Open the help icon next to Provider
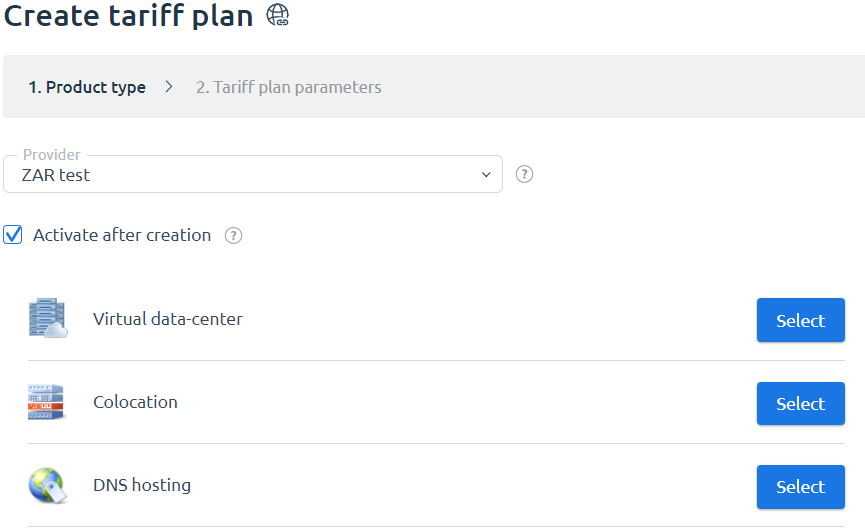Image resolution: width=865 pixels, height=529 pixels. tap(524, 174)
